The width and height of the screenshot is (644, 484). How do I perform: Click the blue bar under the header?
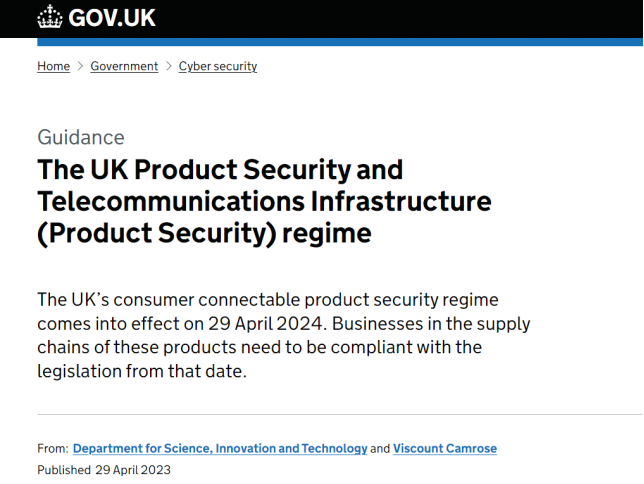click(x=340, y=42)
